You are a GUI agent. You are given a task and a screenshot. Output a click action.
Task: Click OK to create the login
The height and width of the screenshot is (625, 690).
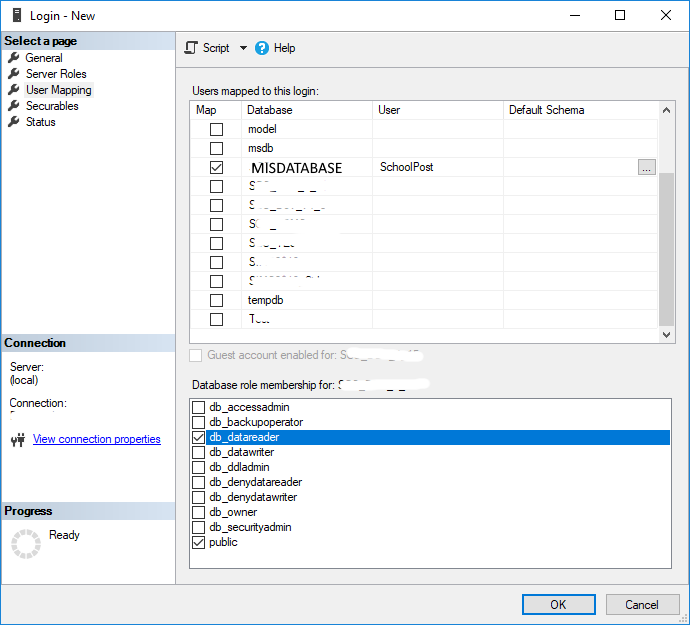tap(559, 604)
